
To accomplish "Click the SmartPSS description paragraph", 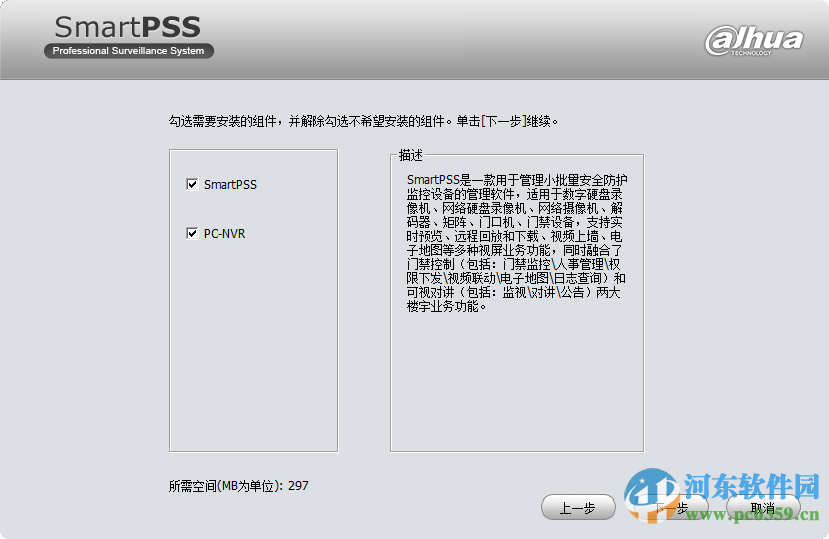I will pos(517,243).
